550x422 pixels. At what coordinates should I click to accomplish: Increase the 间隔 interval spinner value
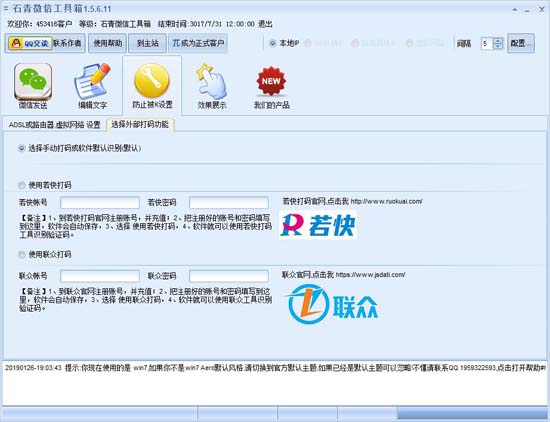pyautogui.click(x=498, y=40)
